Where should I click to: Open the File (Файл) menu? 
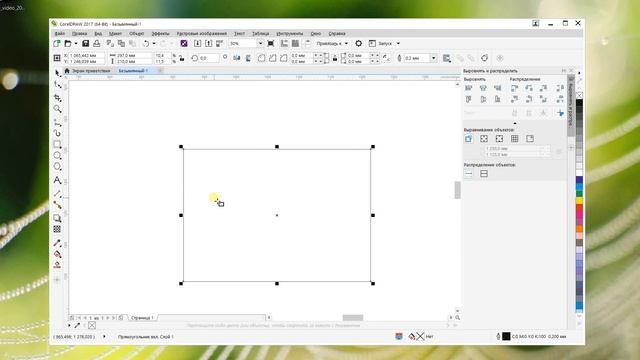pos(60,33)
